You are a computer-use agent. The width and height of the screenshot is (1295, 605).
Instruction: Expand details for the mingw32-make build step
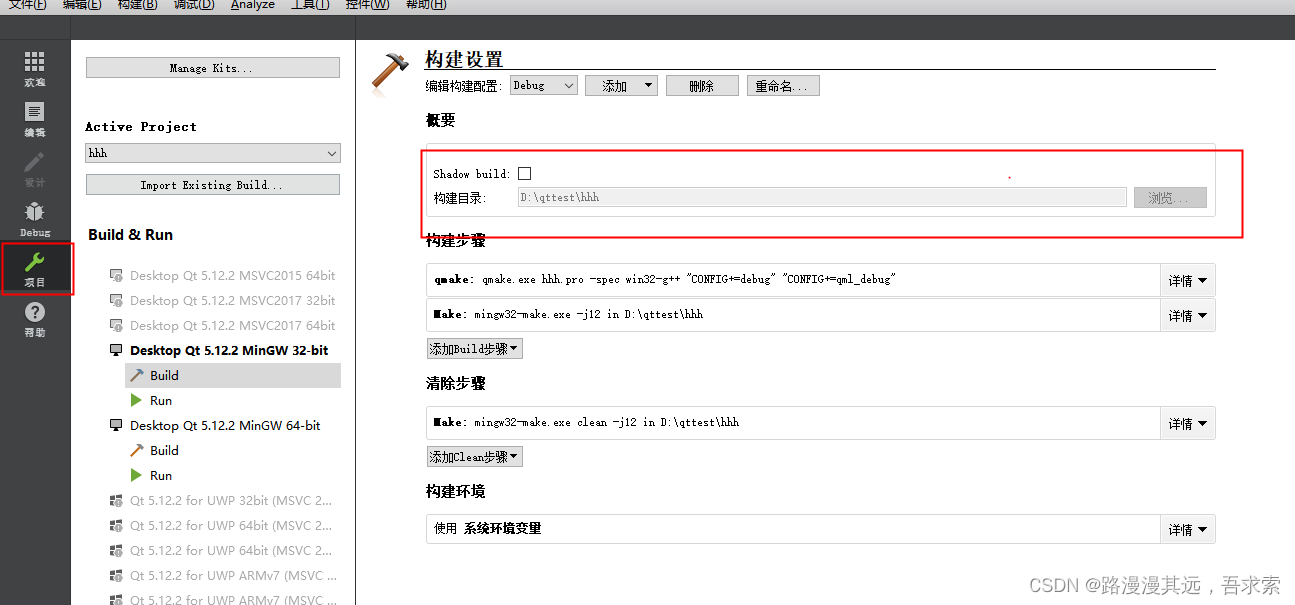tap(1187, 316)
